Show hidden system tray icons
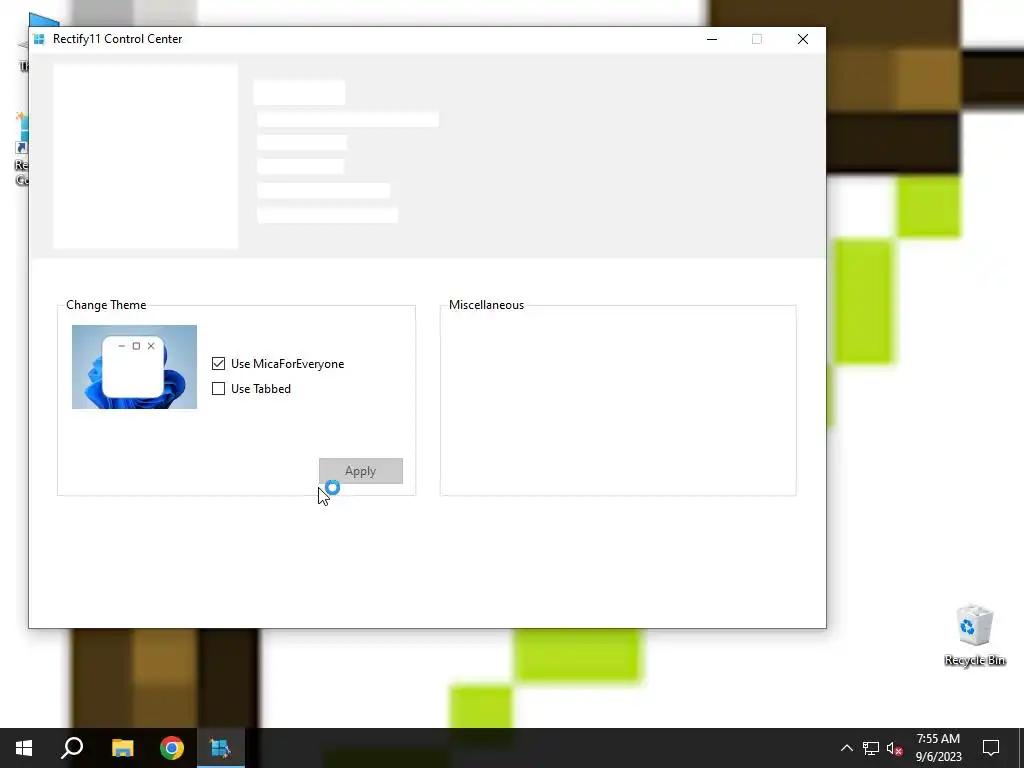 (846, 748)
